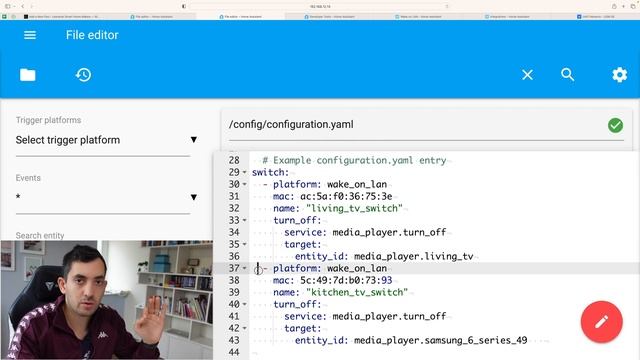Collapse the fold arrow at line 30
Viewport: 640px width, 360px height.
pos(244,184)
